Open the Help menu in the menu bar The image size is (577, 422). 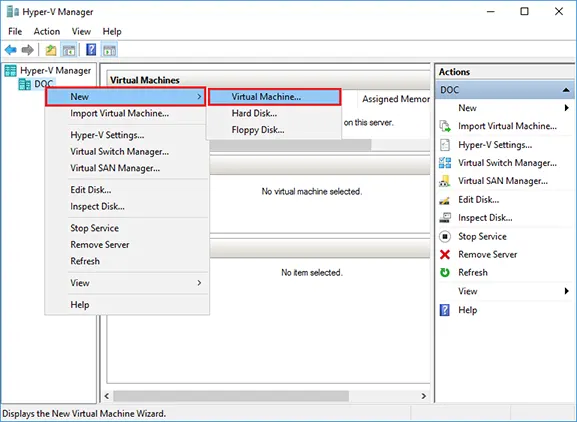click(112, 32)
